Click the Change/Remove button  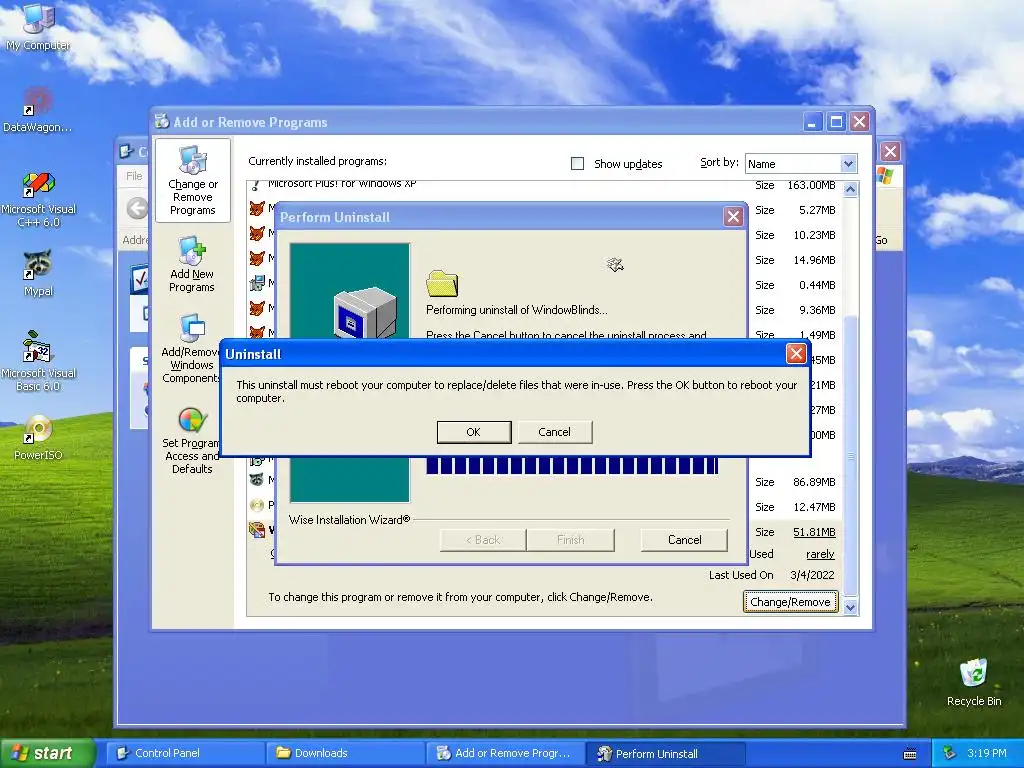tap(790, 601)
